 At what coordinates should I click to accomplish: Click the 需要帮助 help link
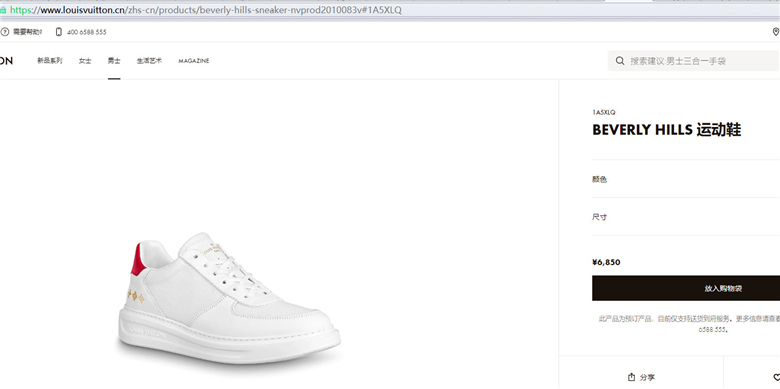(x=27, y=32)
